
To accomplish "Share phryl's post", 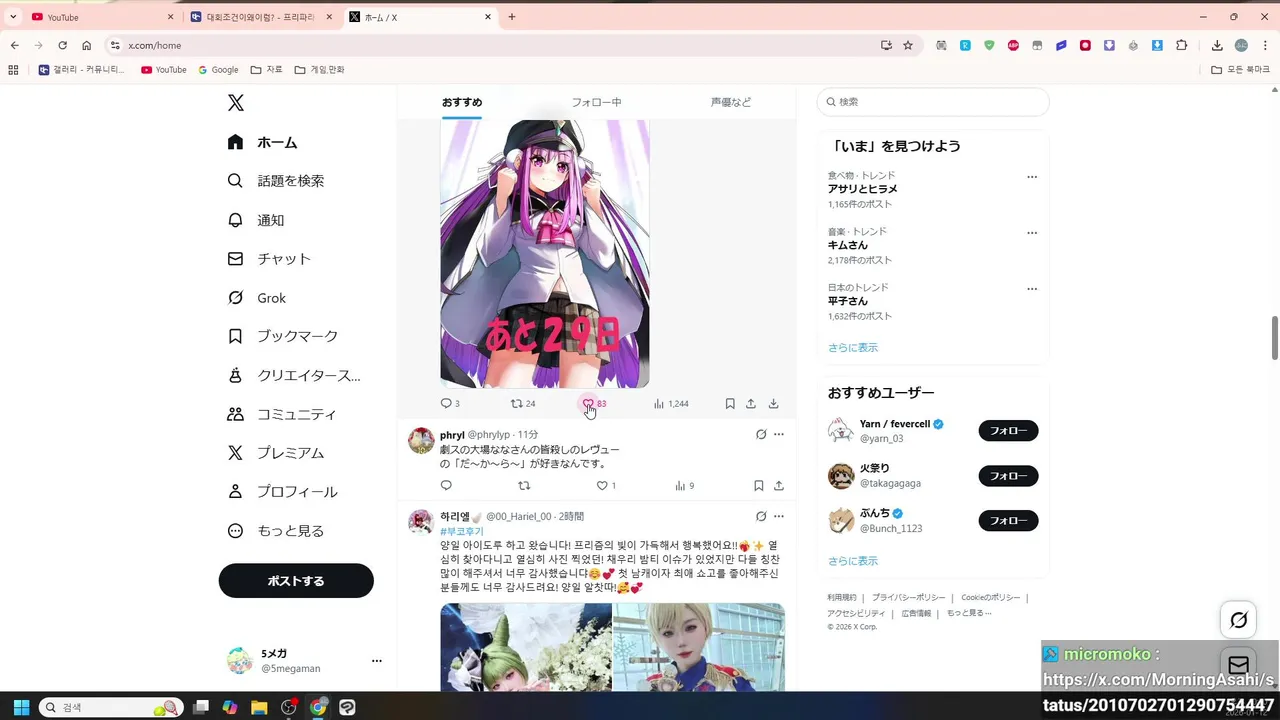I will click(779, 486).
